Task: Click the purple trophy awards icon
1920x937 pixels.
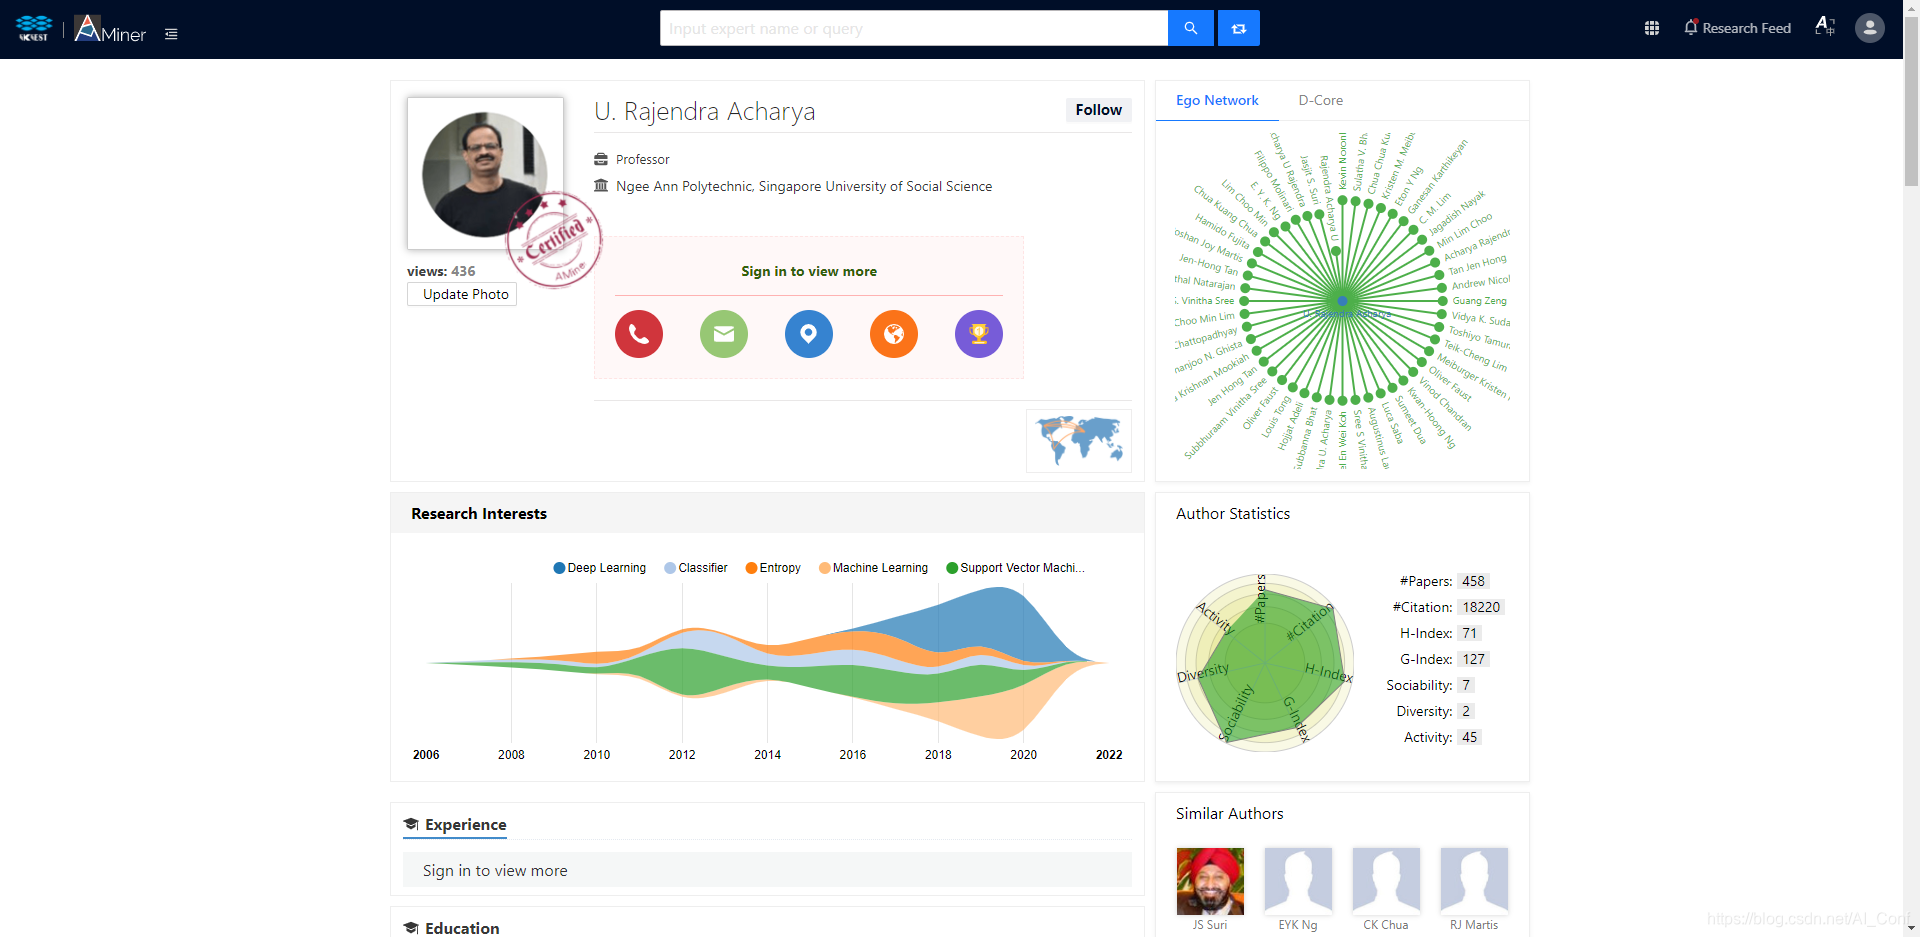Action: click(x=979, y=334)
